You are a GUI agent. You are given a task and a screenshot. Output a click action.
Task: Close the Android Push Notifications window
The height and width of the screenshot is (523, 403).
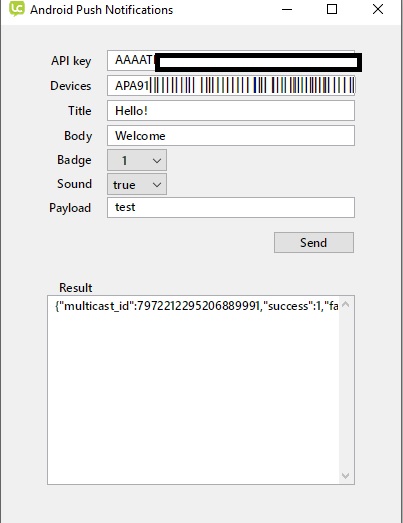point(378,9)
